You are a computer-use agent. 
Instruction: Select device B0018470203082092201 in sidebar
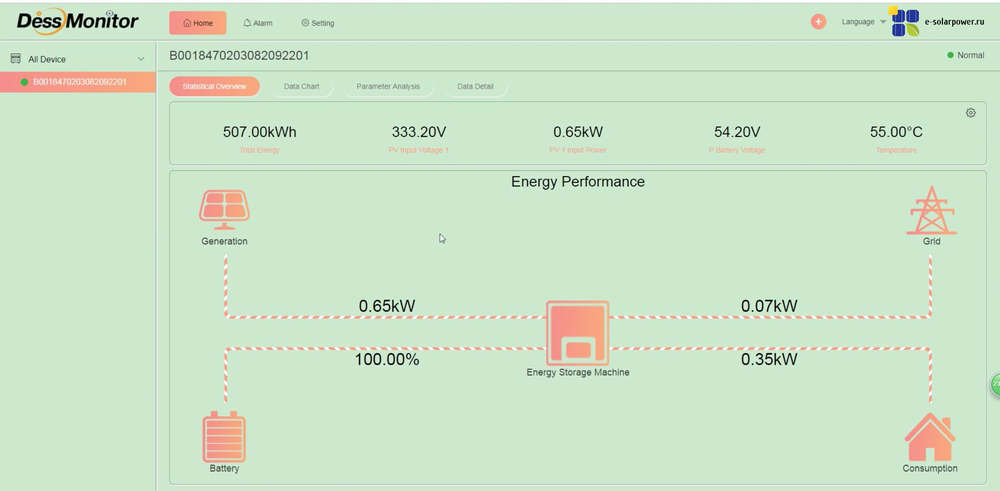[x=79, y=82]
